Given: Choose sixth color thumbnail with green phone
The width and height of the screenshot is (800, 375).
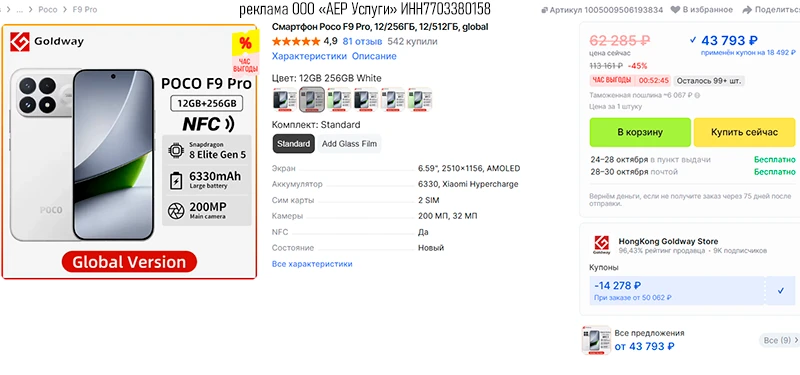Looking at the screenshot, I should click(x=419, y=99).
